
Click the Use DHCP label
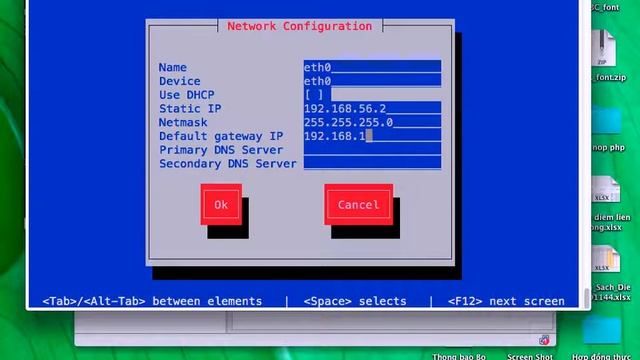tap(187, 95)
